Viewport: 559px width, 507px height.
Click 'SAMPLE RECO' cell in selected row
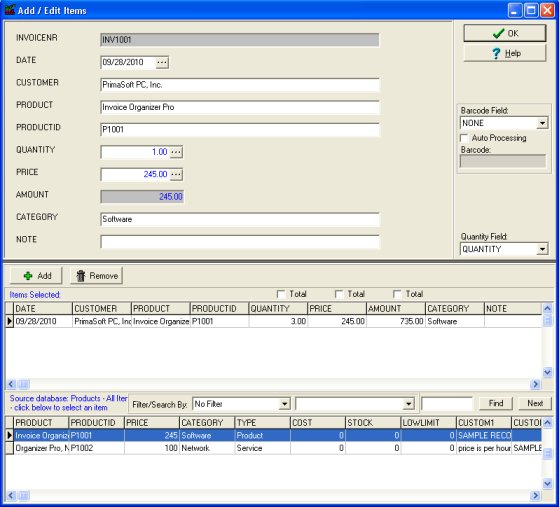484,435
